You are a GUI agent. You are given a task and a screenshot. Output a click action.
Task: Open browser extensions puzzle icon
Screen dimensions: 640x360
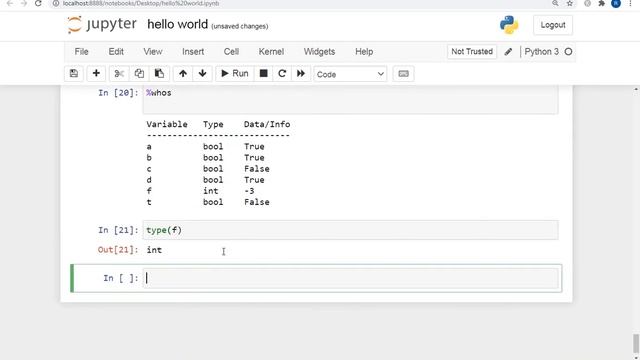602,3
